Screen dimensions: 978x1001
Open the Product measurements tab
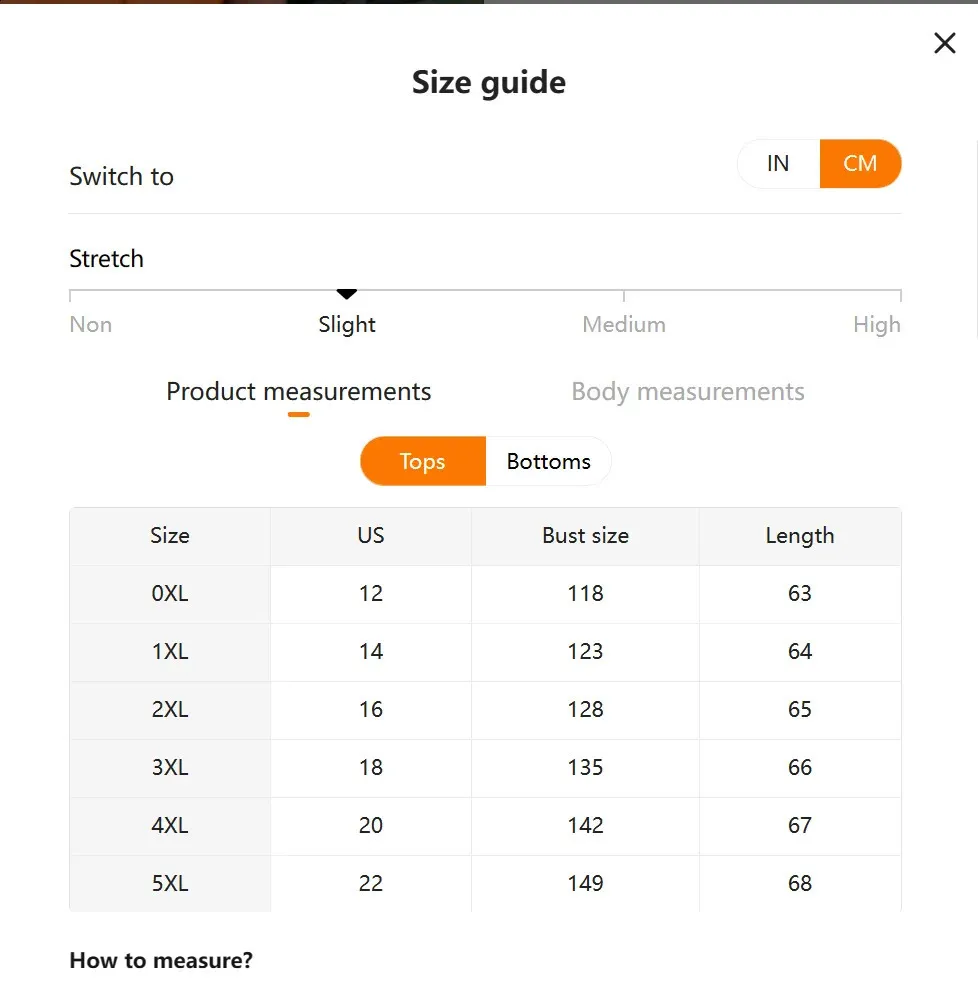(x=298, y=391)
